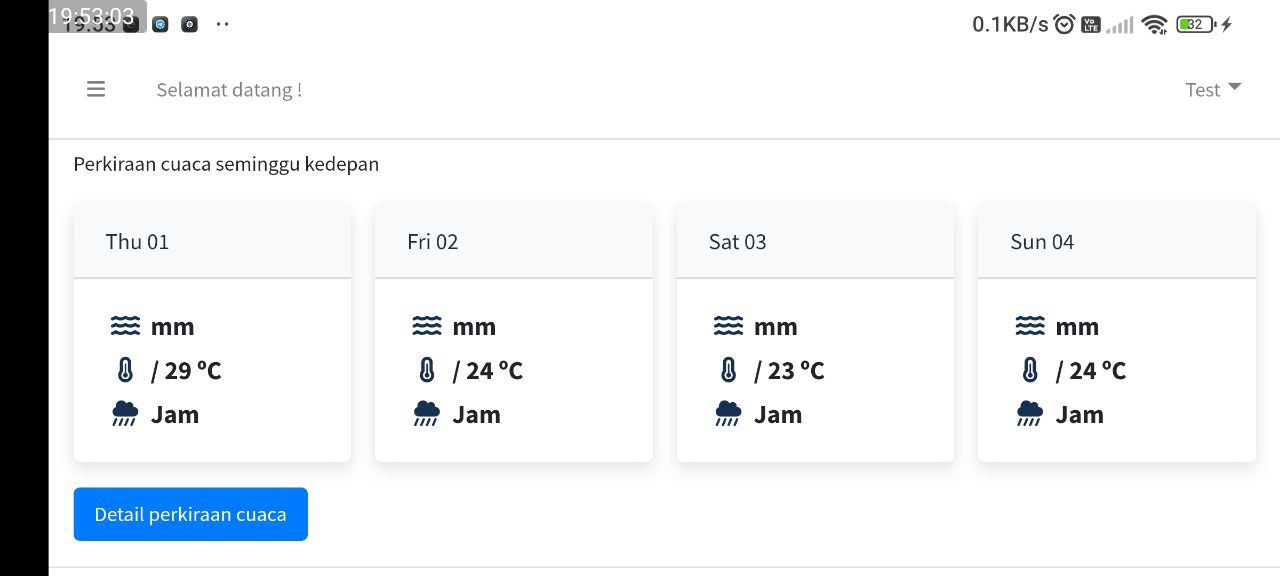
Task: Click the rain cloud icon on Fri 02
Action: 427,415
